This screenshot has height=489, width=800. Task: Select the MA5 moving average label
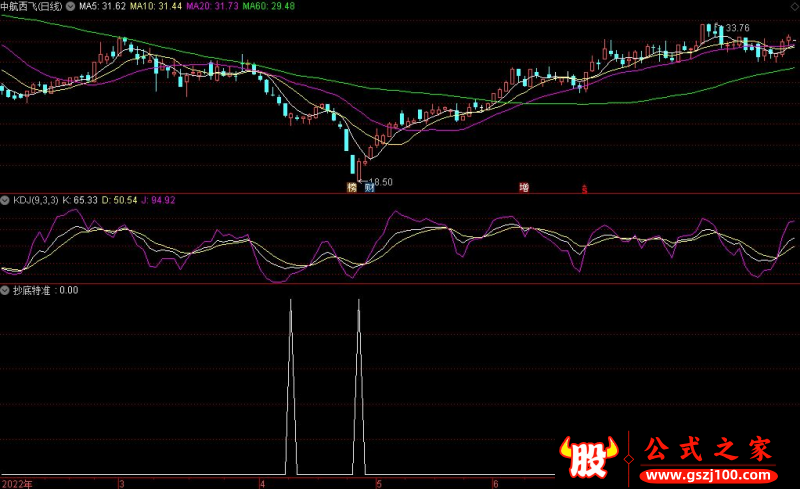(103, 7)
